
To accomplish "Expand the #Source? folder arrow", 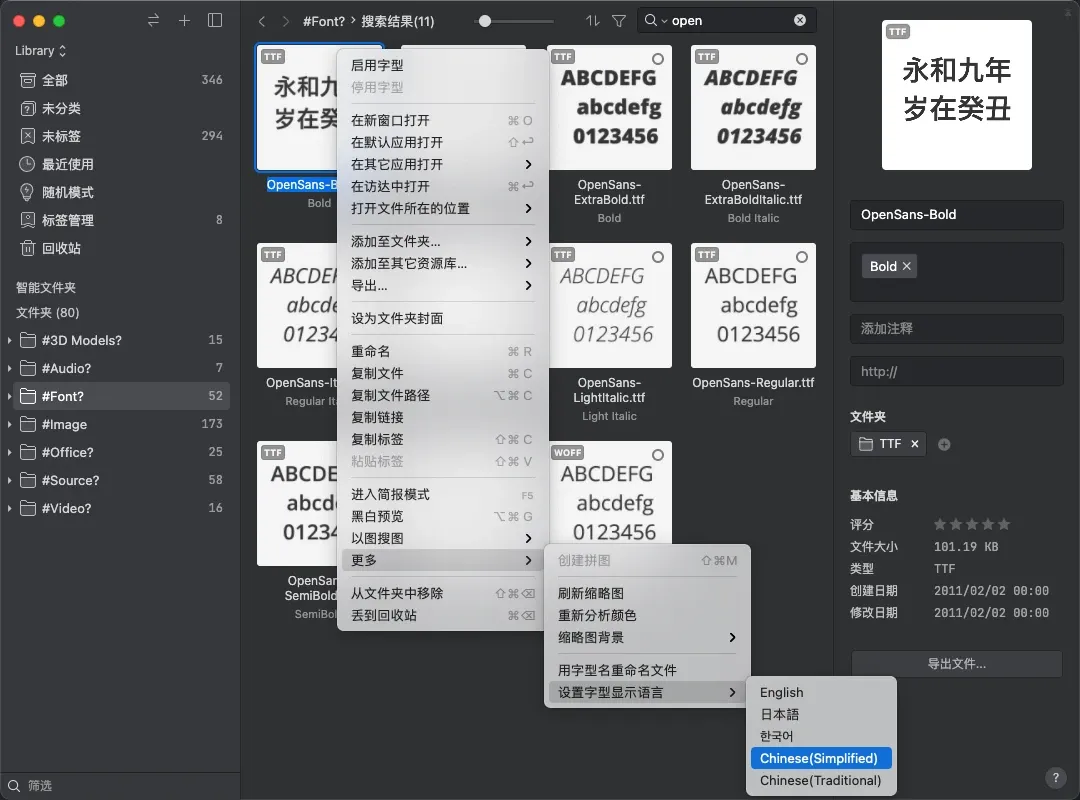I will [x=10, y=480].
